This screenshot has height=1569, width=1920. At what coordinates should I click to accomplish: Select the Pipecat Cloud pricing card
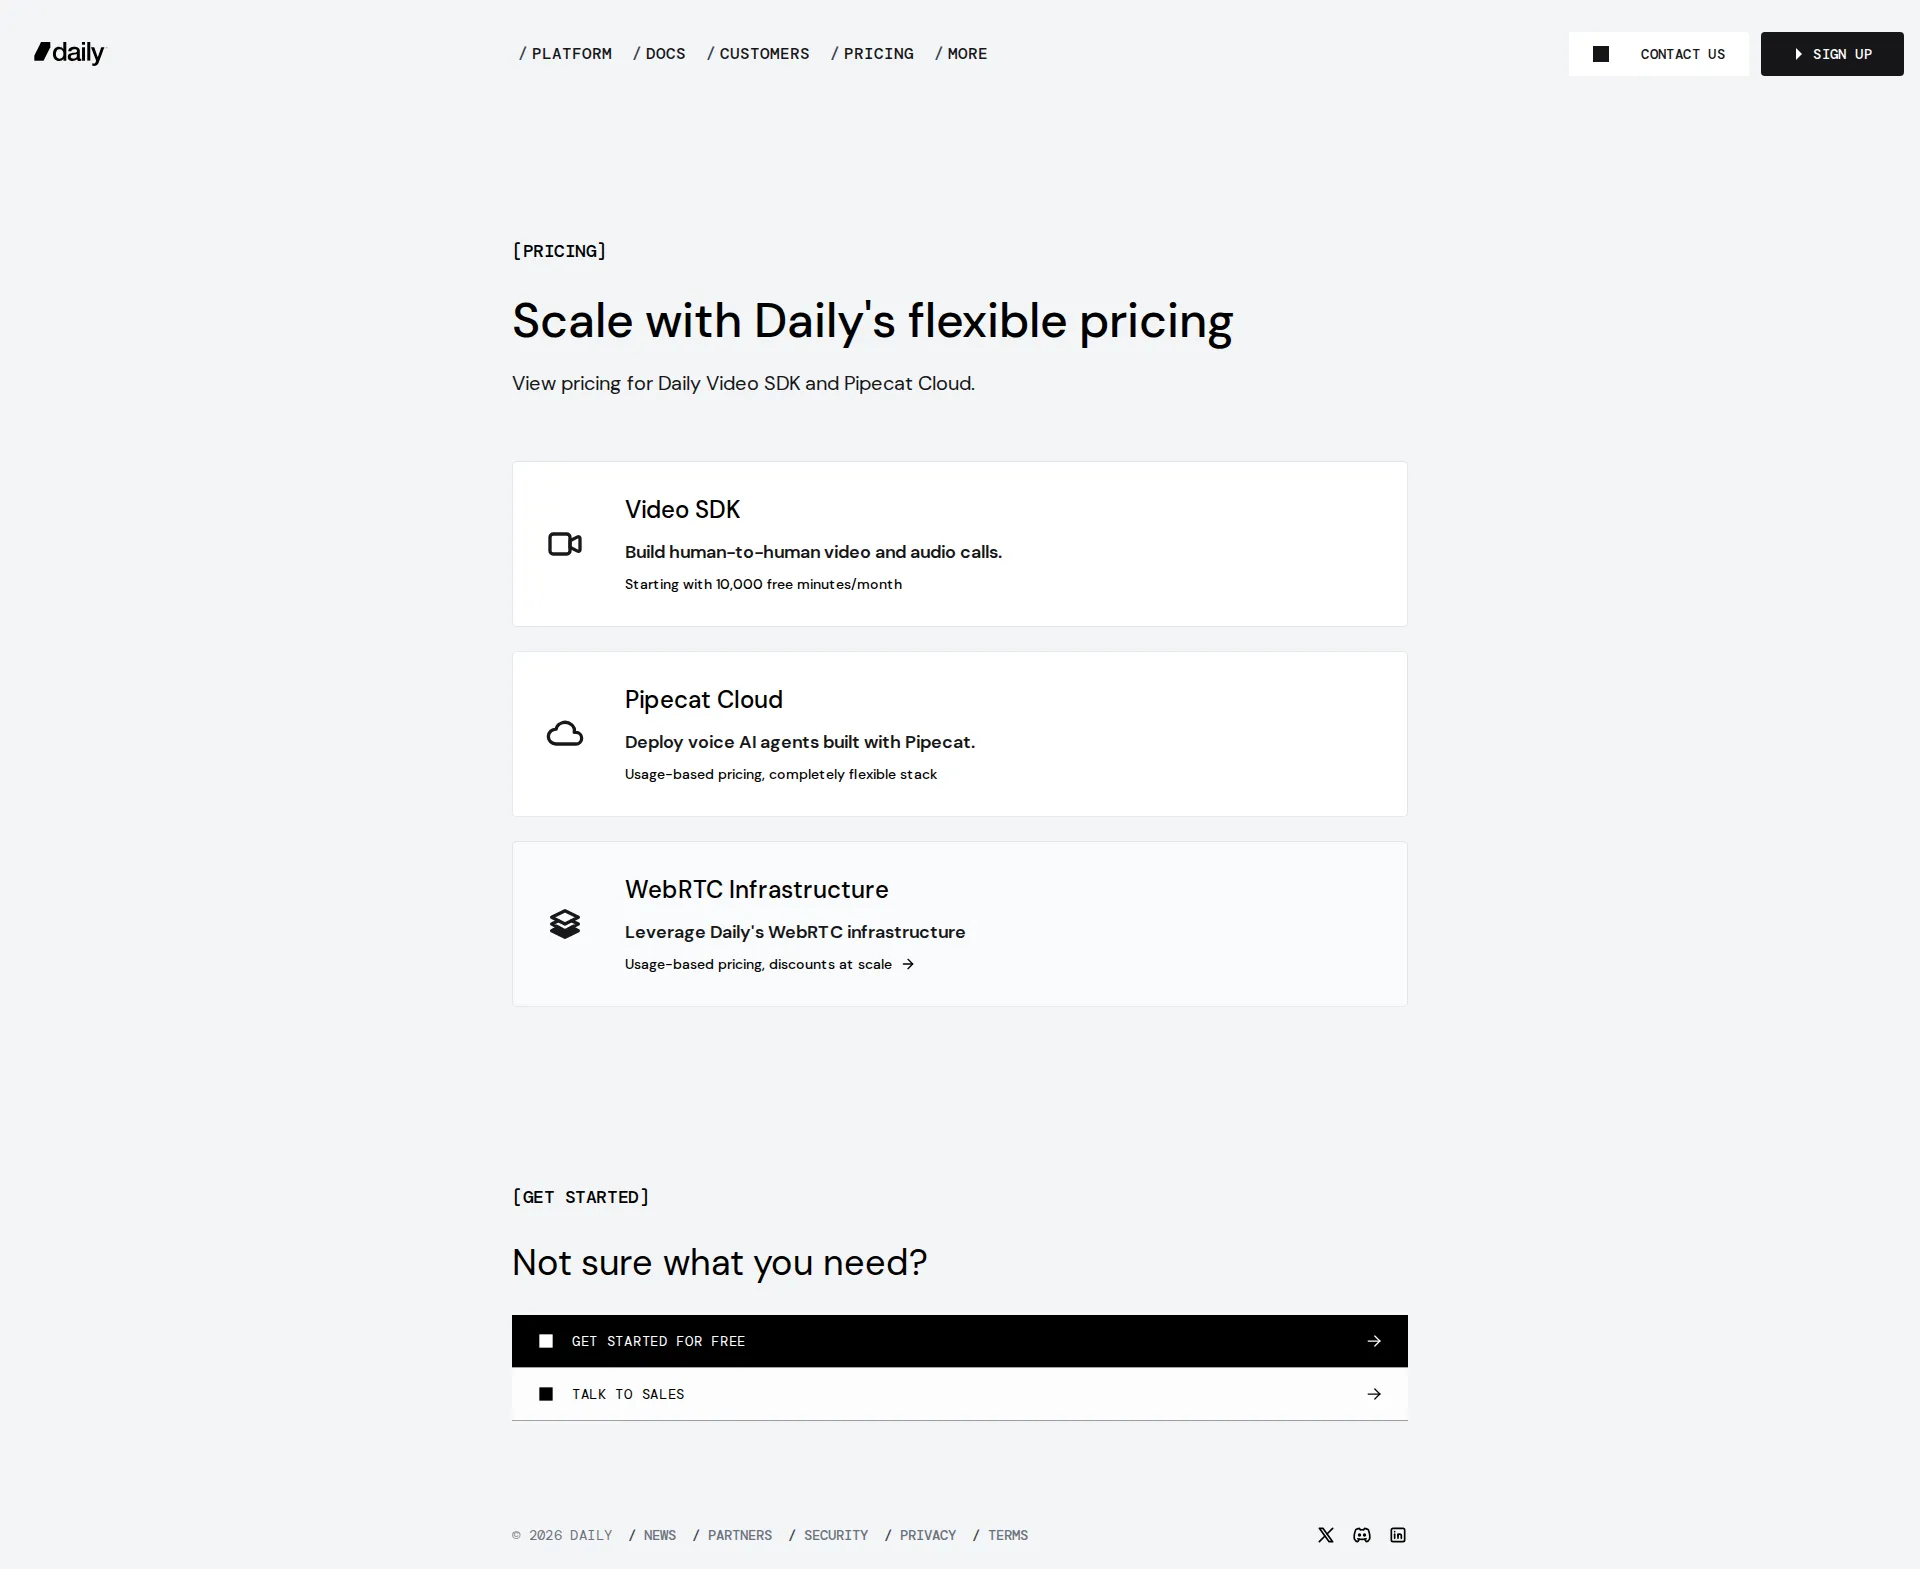pos(959,734)
